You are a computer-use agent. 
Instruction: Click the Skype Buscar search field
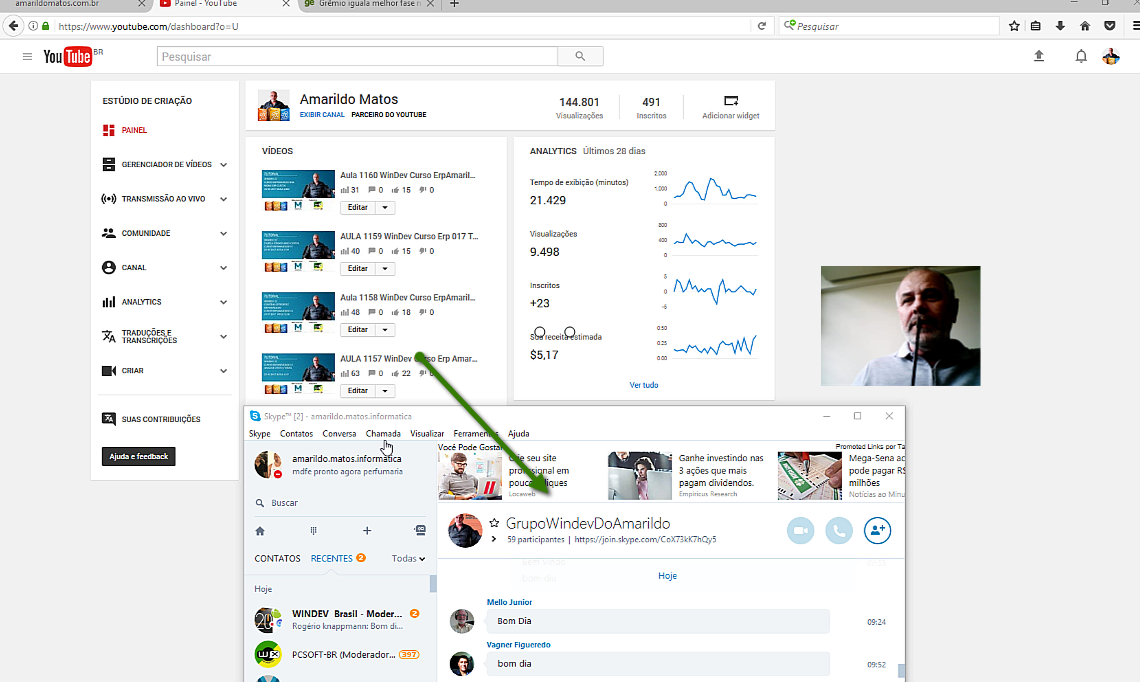point(342,503)
